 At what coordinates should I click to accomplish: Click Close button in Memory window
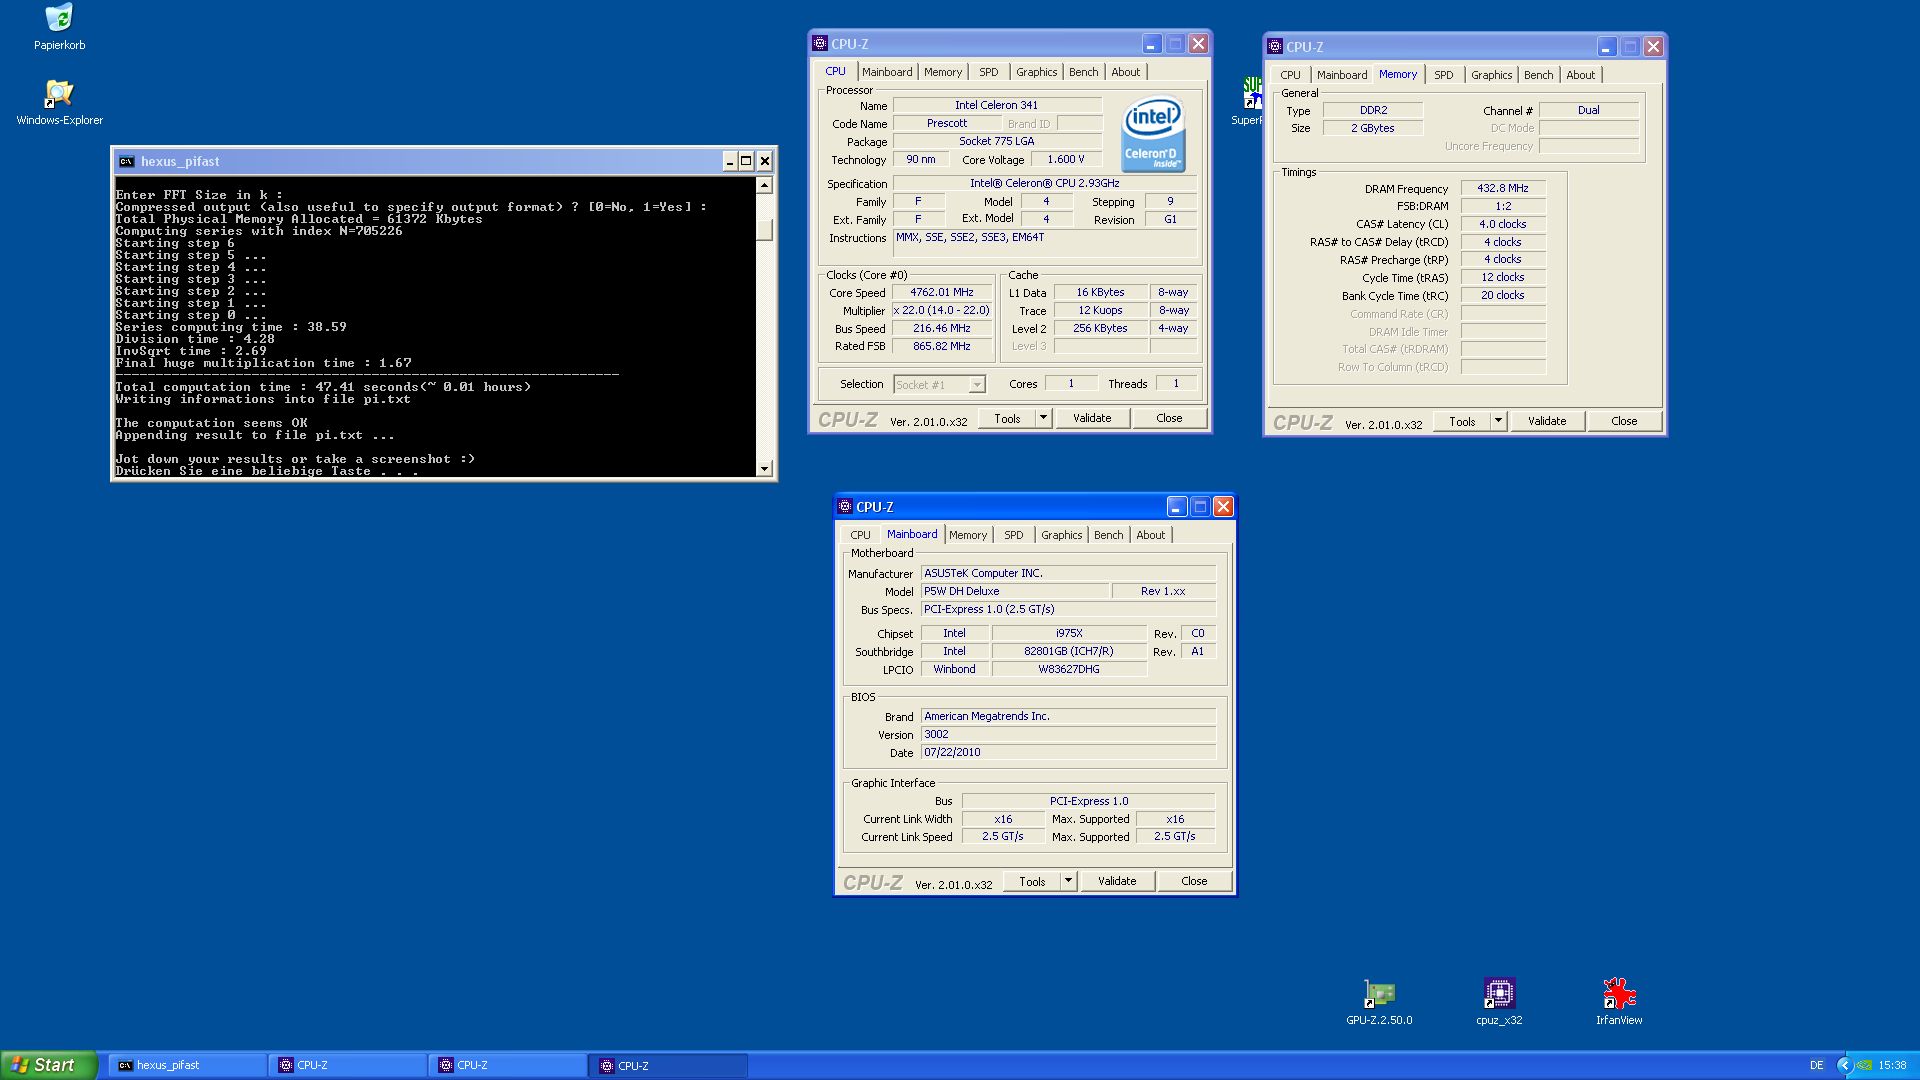coord(1624,421)
